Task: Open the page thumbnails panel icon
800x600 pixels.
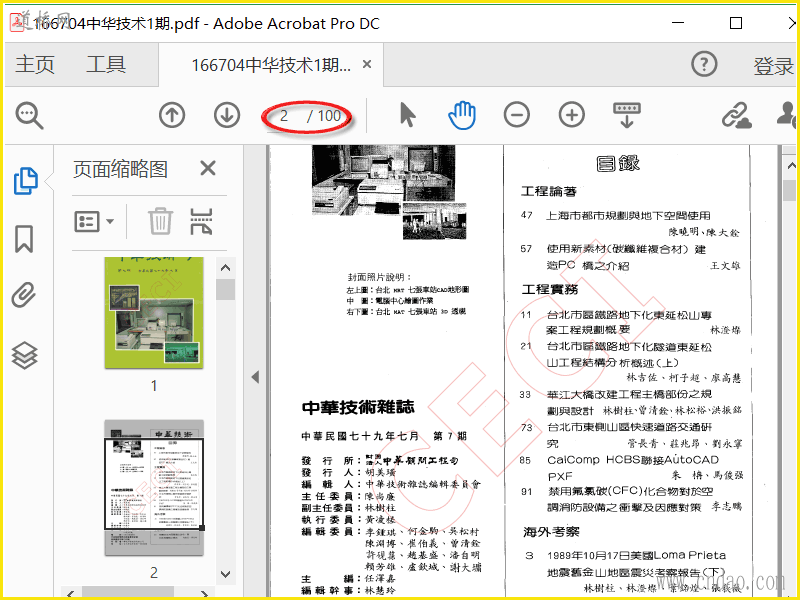Action: point(26,181)
